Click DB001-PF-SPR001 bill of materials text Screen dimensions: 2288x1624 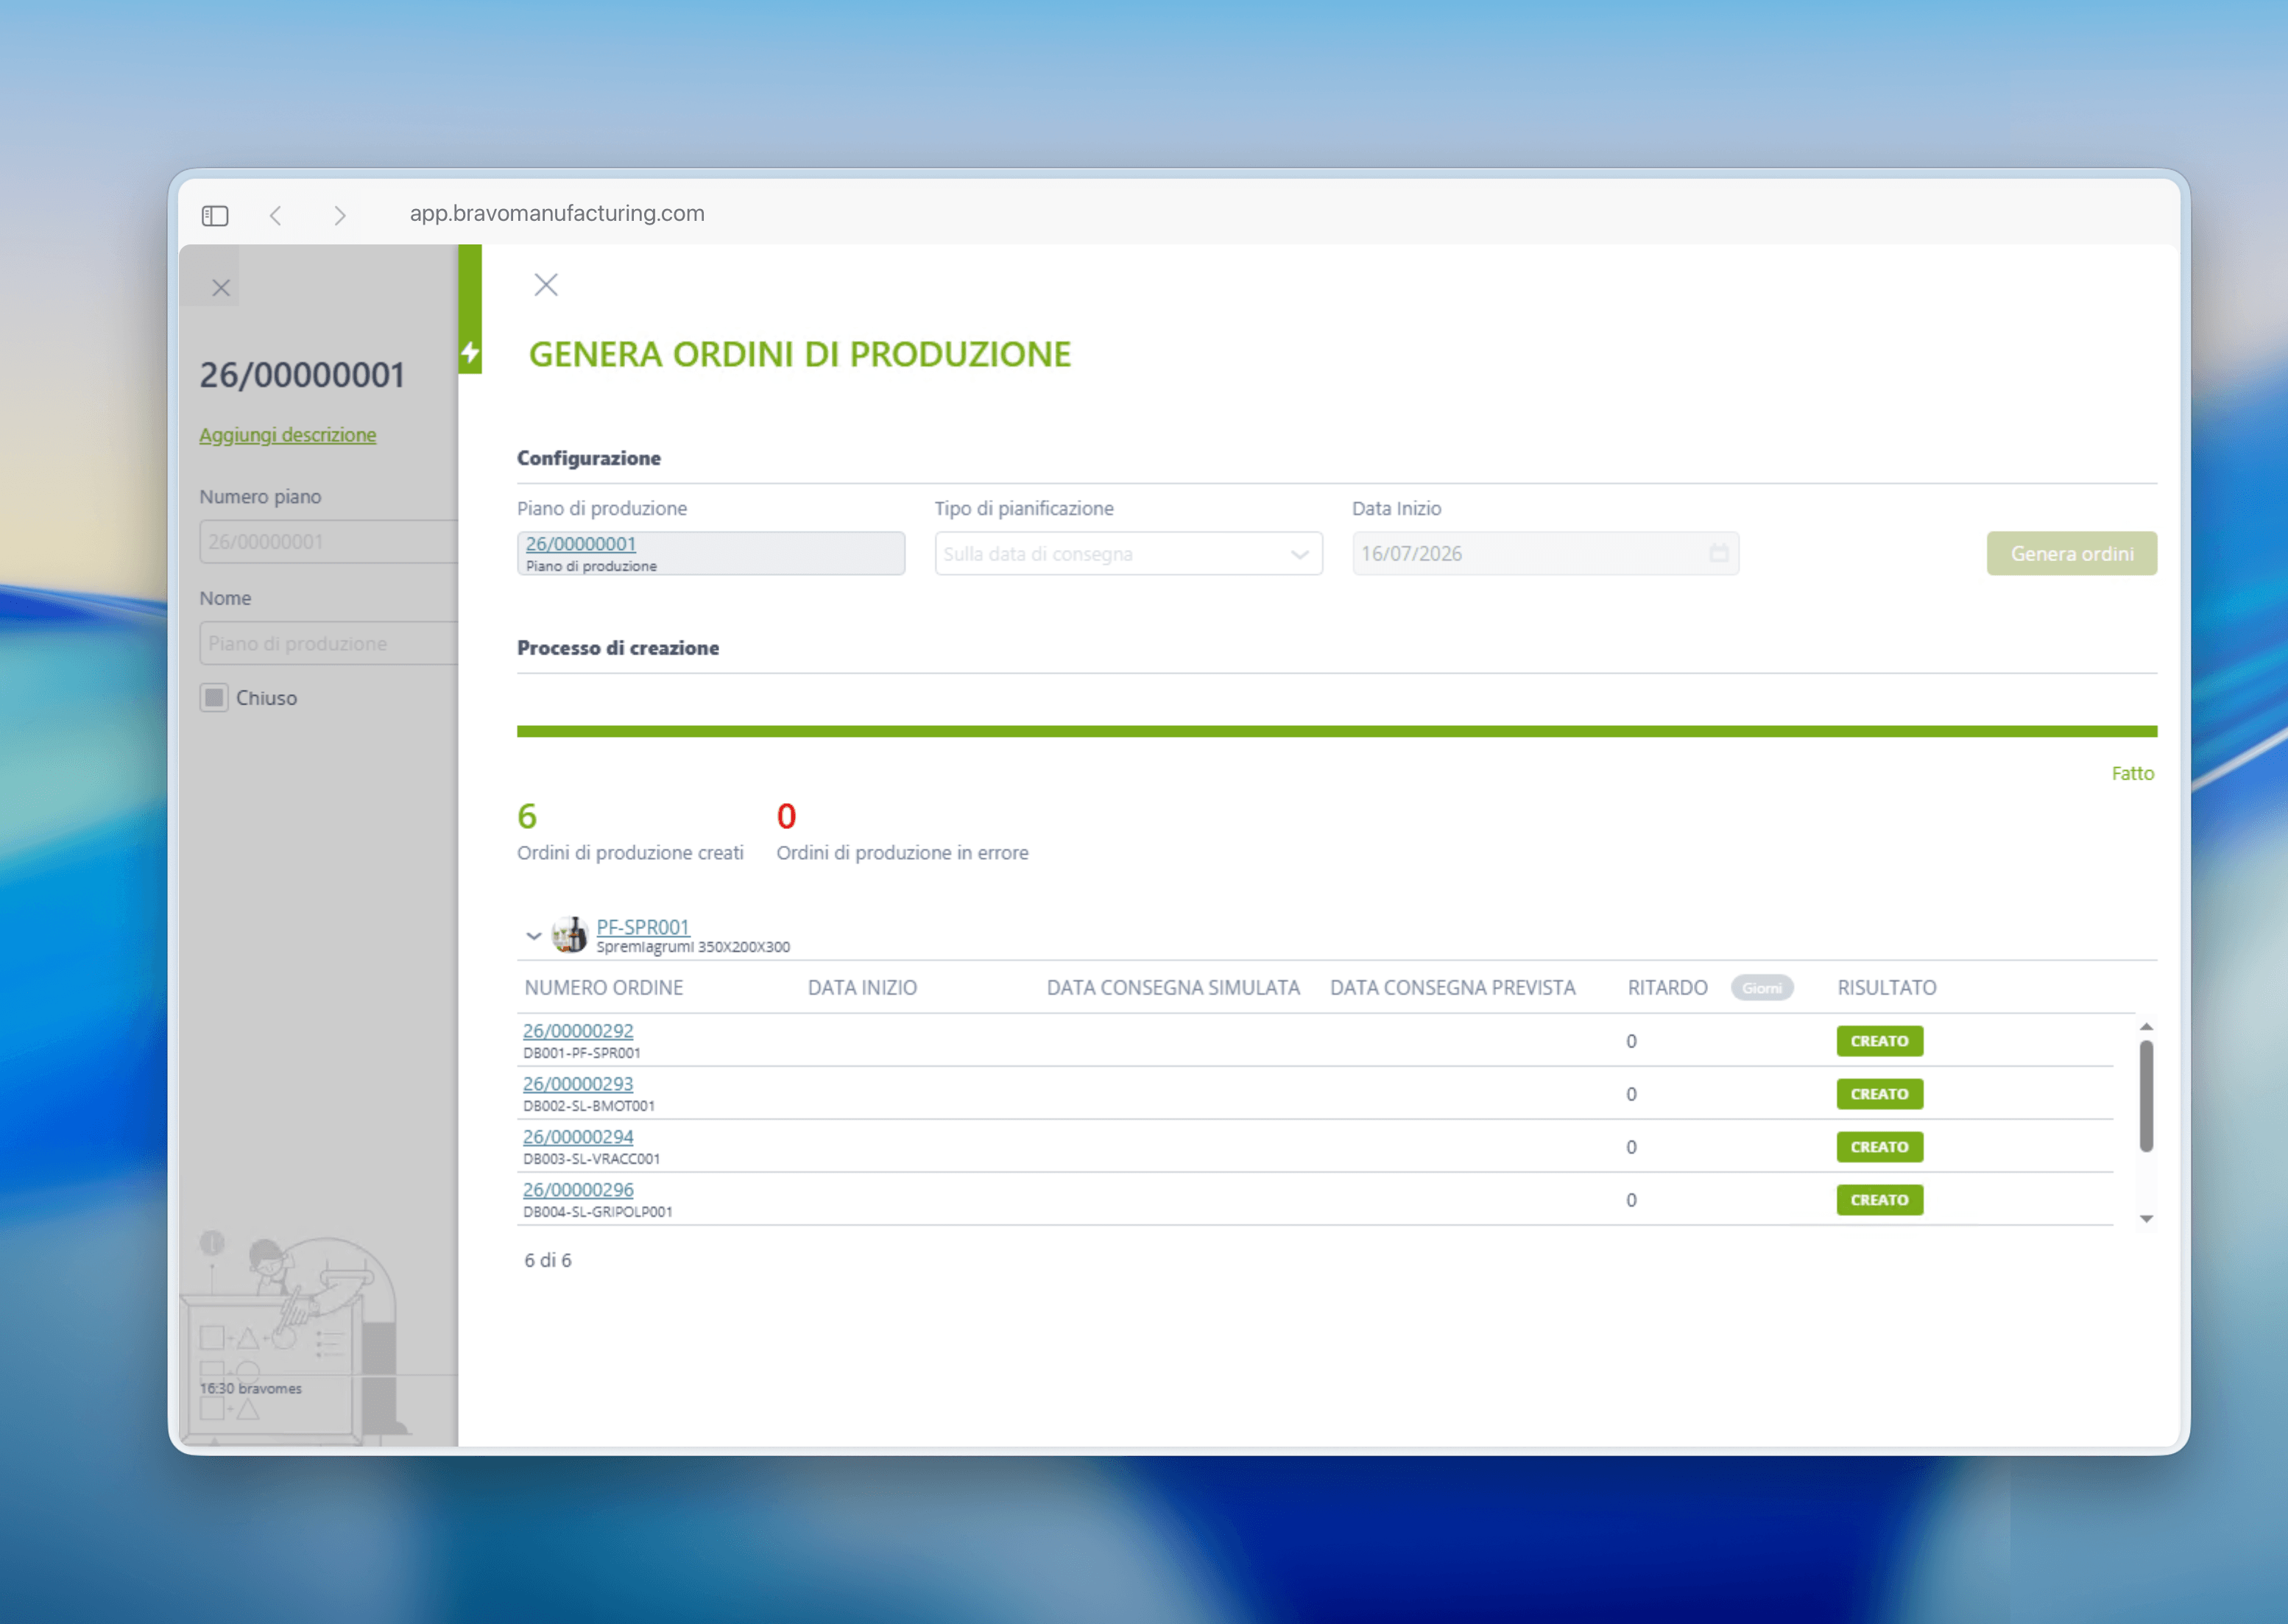pyautogui.click(x=582, y=1053)
